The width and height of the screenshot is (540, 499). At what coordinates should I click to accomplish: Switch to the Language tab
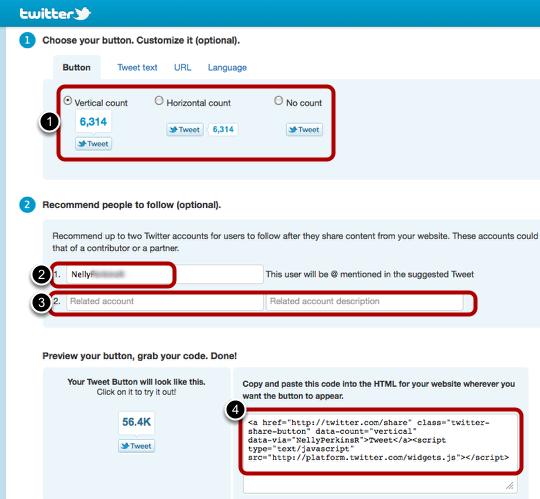pos(227,67)
